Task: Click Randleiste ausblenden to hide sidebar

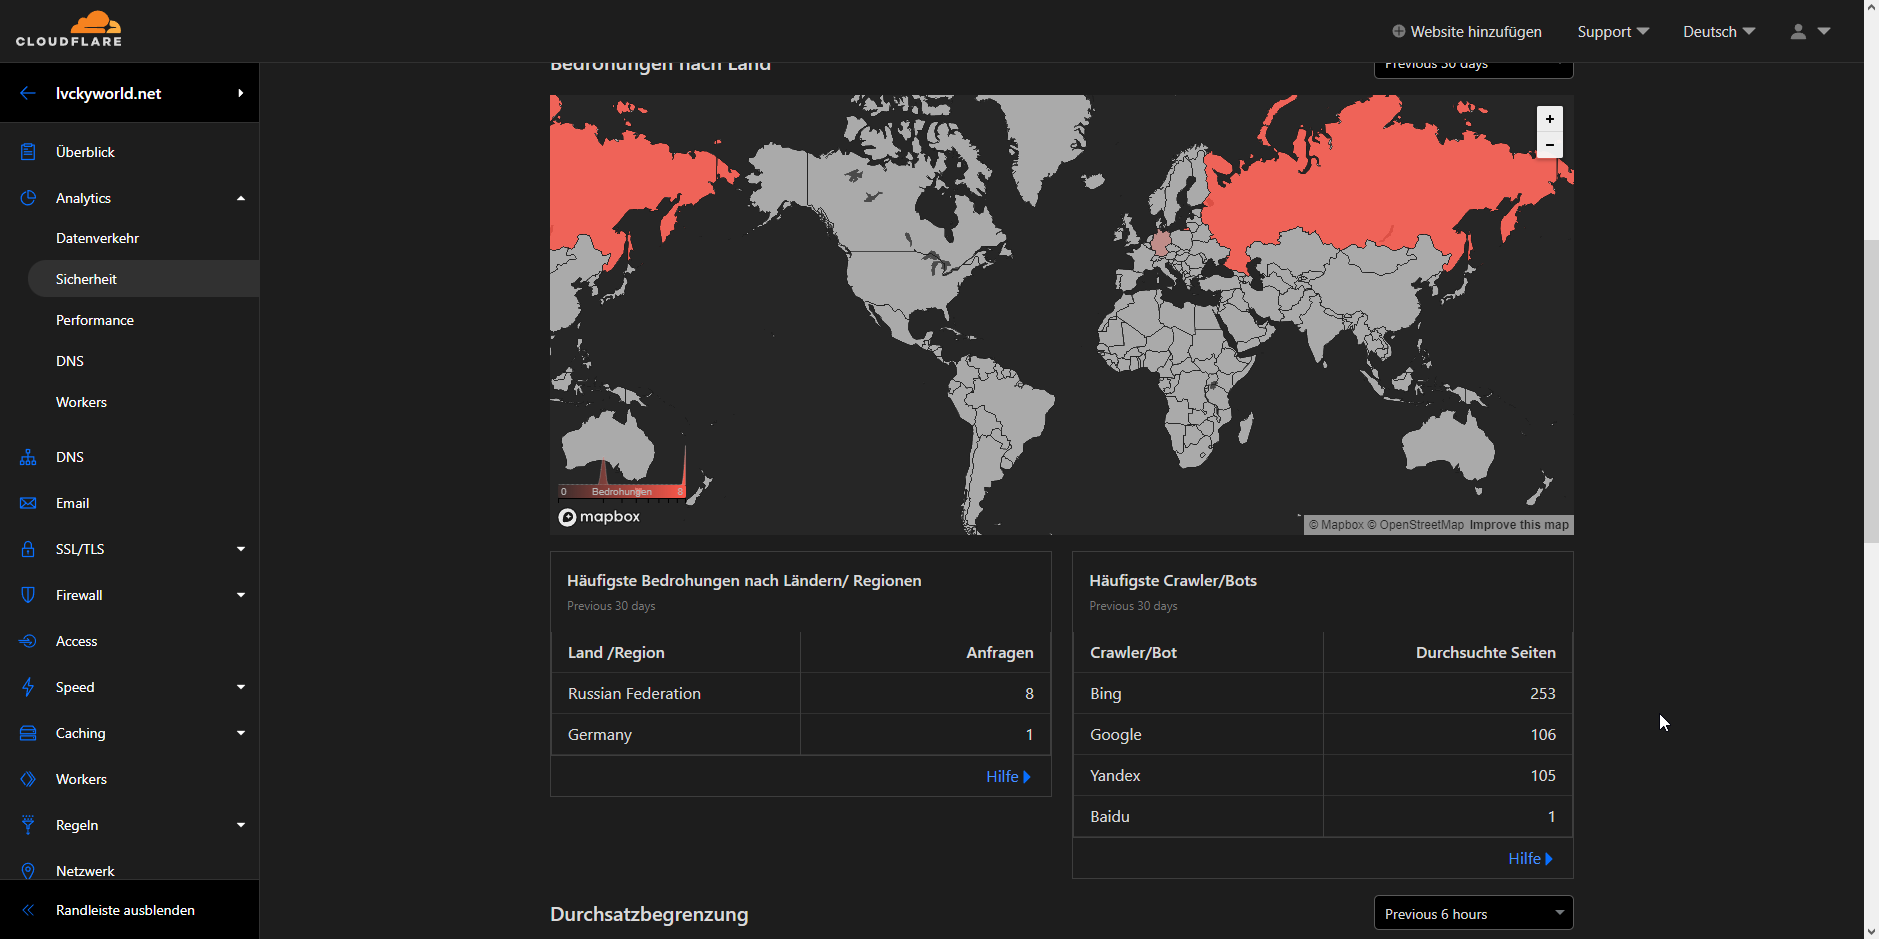Action: (125, 910)
